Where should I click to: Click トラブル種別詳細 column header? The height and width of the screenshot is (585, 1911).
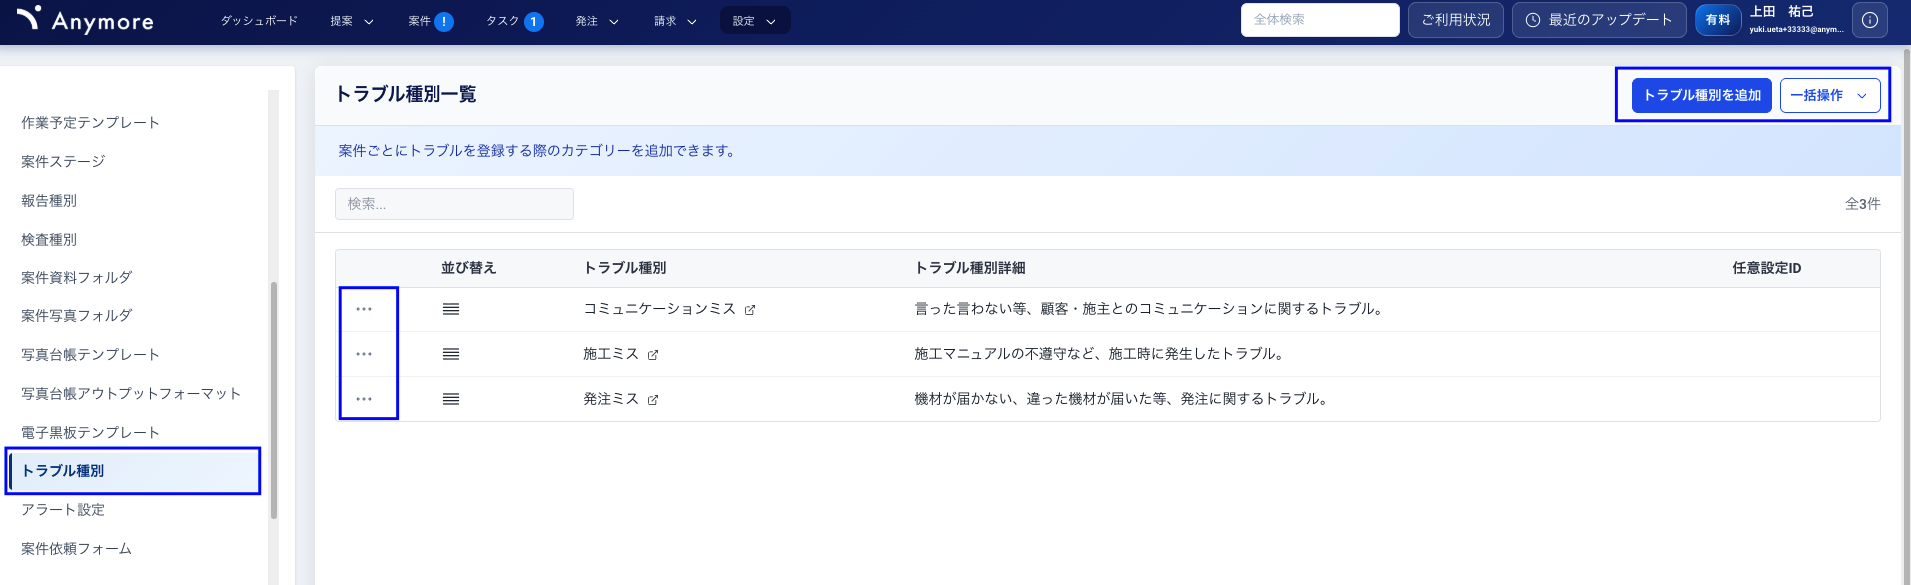click(970, 268)
